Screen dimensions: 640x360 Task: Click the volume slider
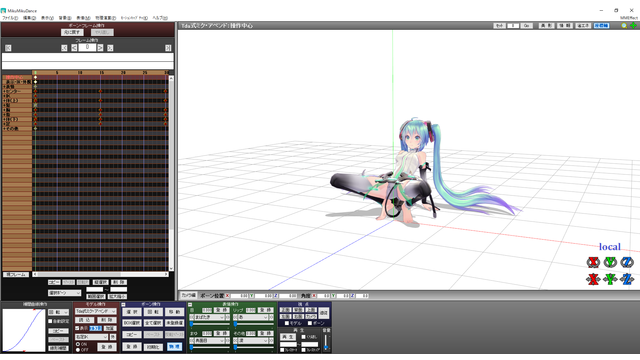click(x=326, y=342)
